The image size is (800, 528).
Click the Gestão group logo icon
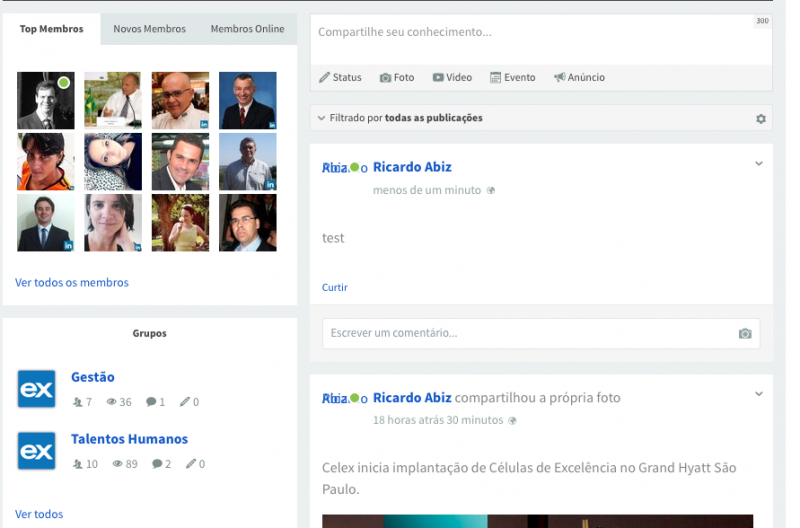37,389
